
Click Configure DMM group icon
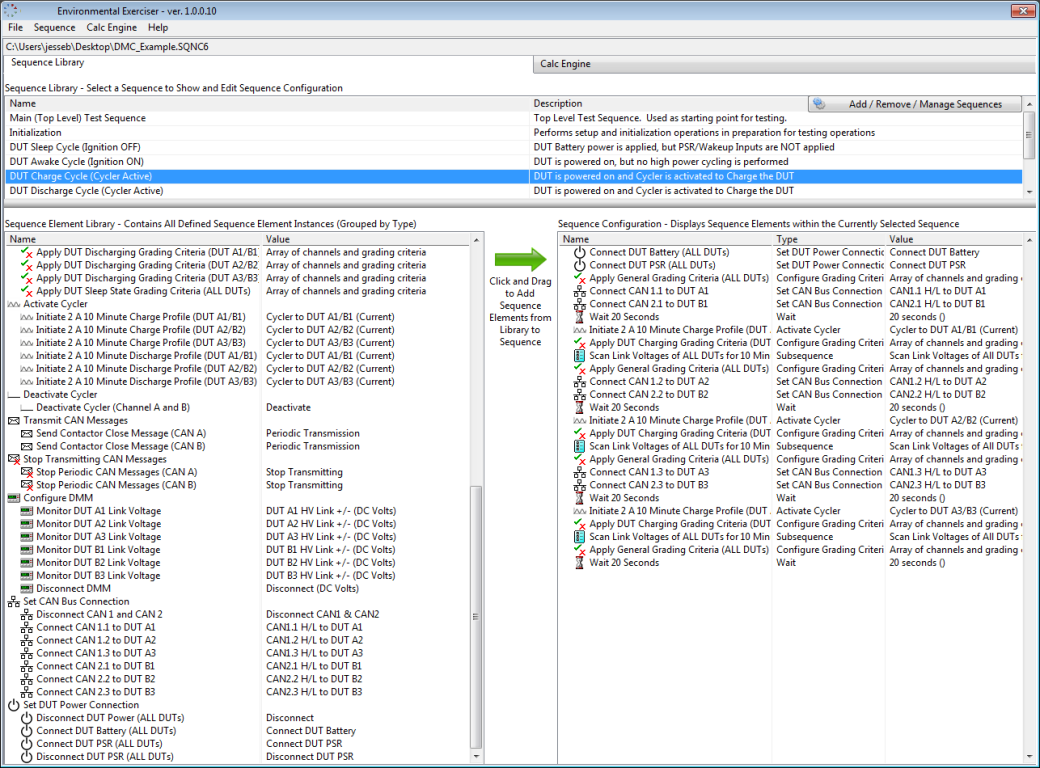[x=13, y=498]
